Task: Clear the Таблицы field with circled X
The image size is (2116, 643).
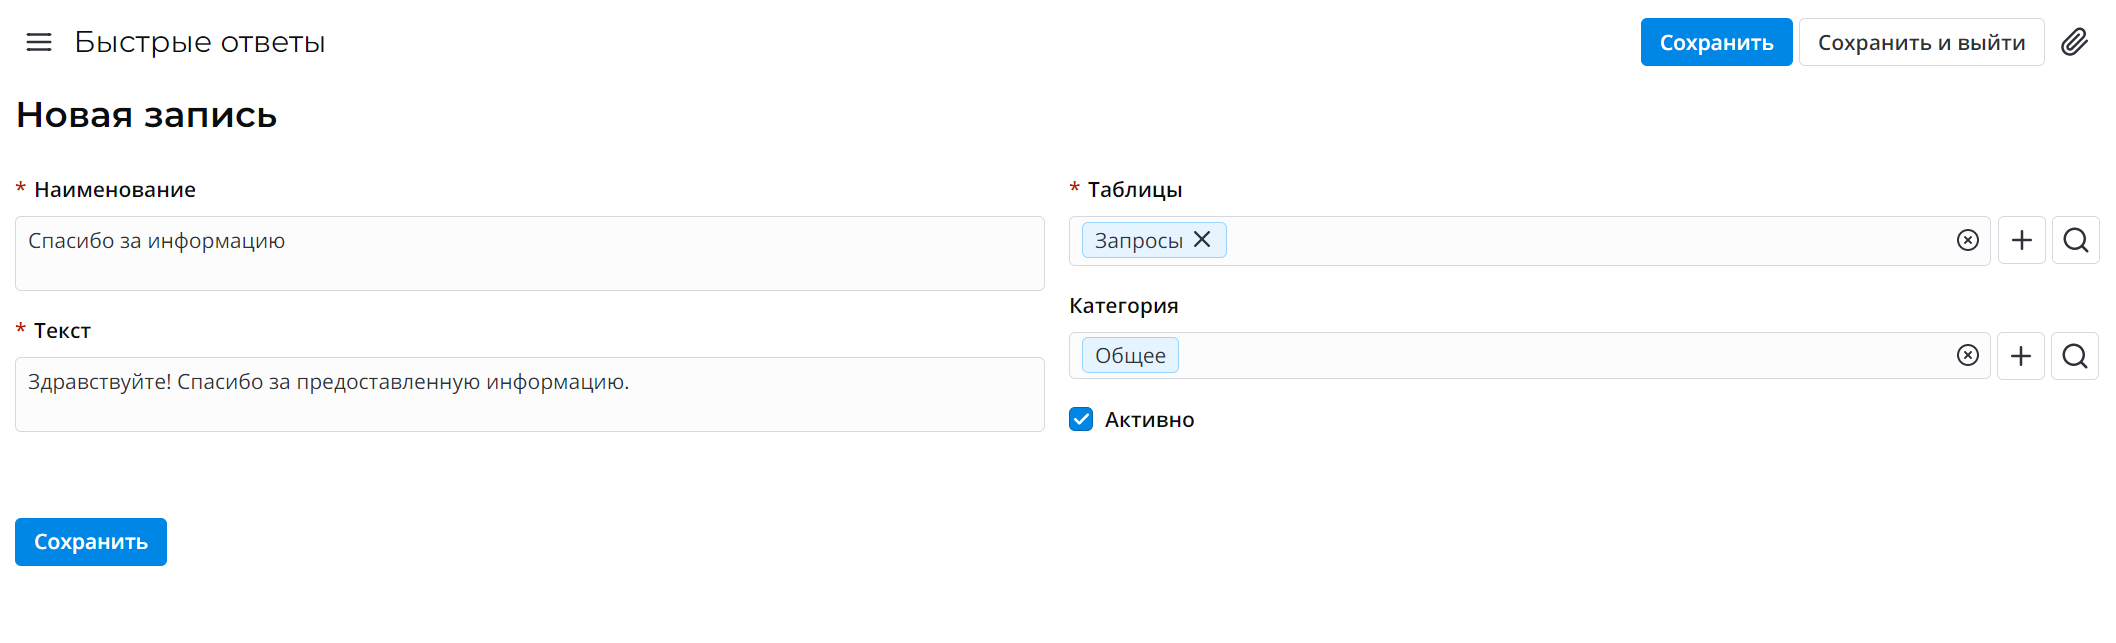Action: pyautogui.click(x=1967, y=241)
